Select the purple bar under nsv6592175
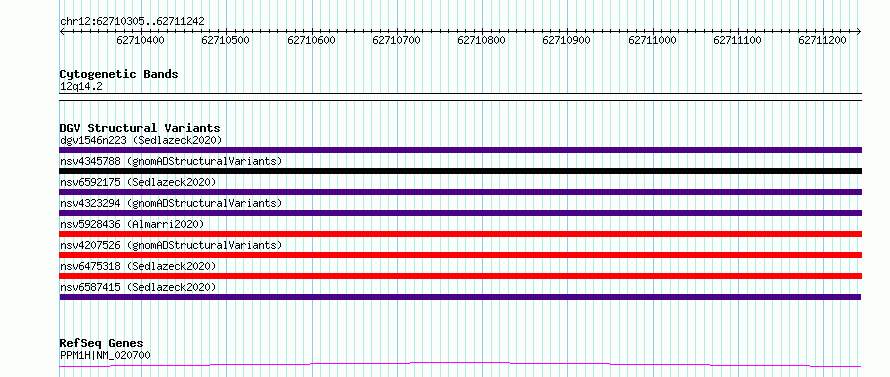 460,192
